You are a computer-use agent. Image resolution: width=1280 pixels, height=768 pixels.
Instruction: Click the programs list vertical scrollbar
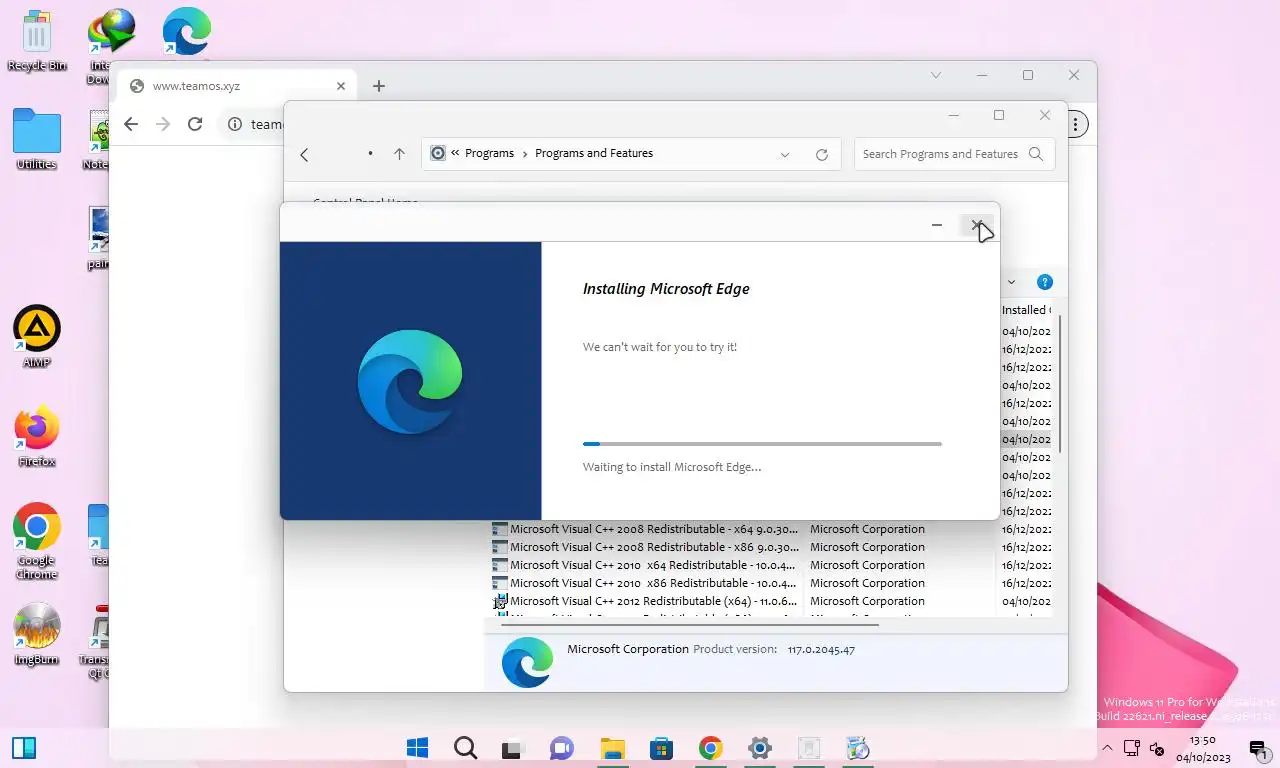click(1060, 383)
